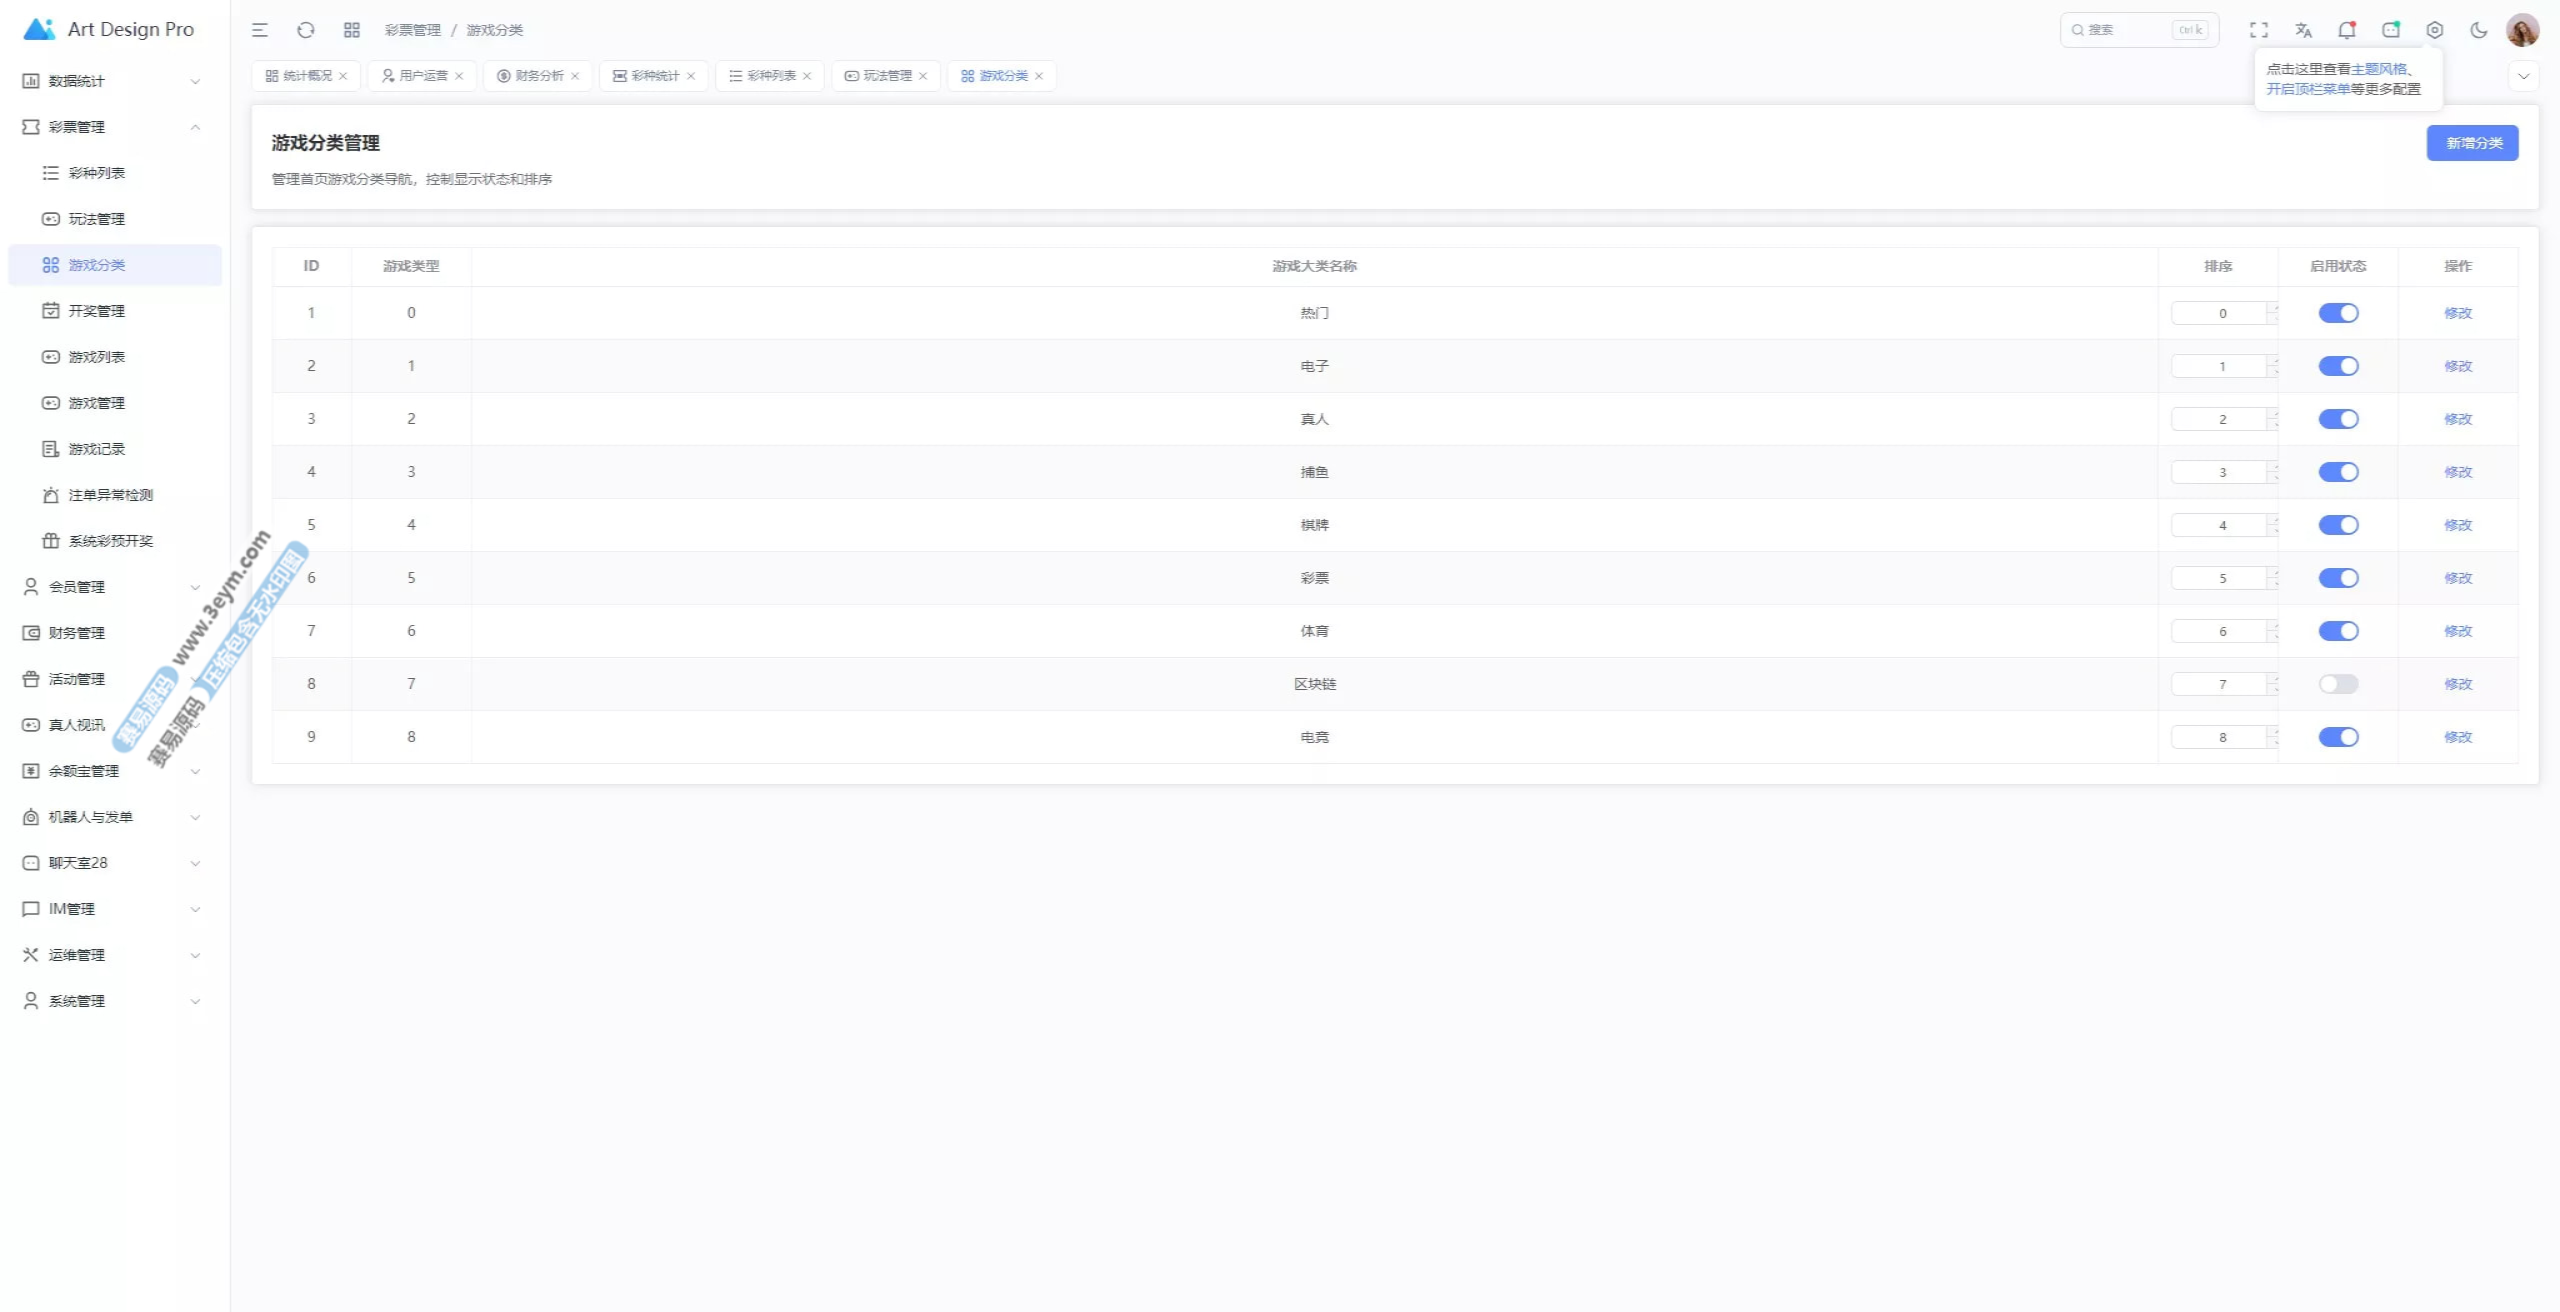Enable the 区块链 category toggle

pos(2338,684)
